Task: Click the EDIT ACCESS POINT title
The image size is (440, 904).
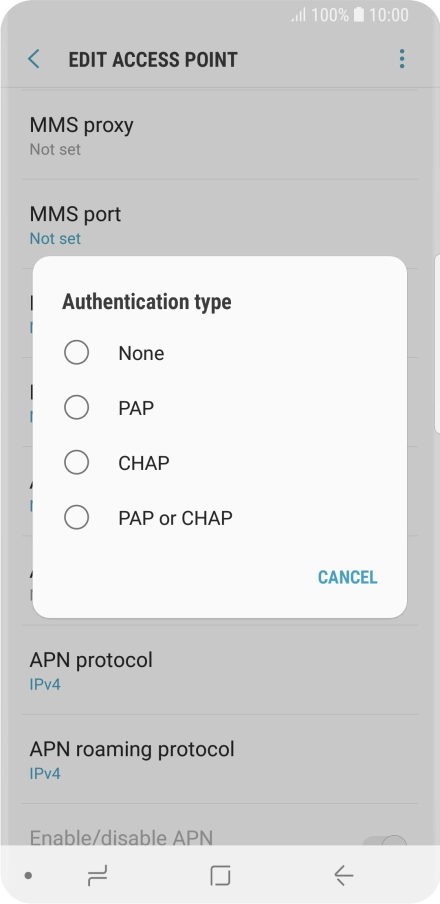Action: coord(153,59)
